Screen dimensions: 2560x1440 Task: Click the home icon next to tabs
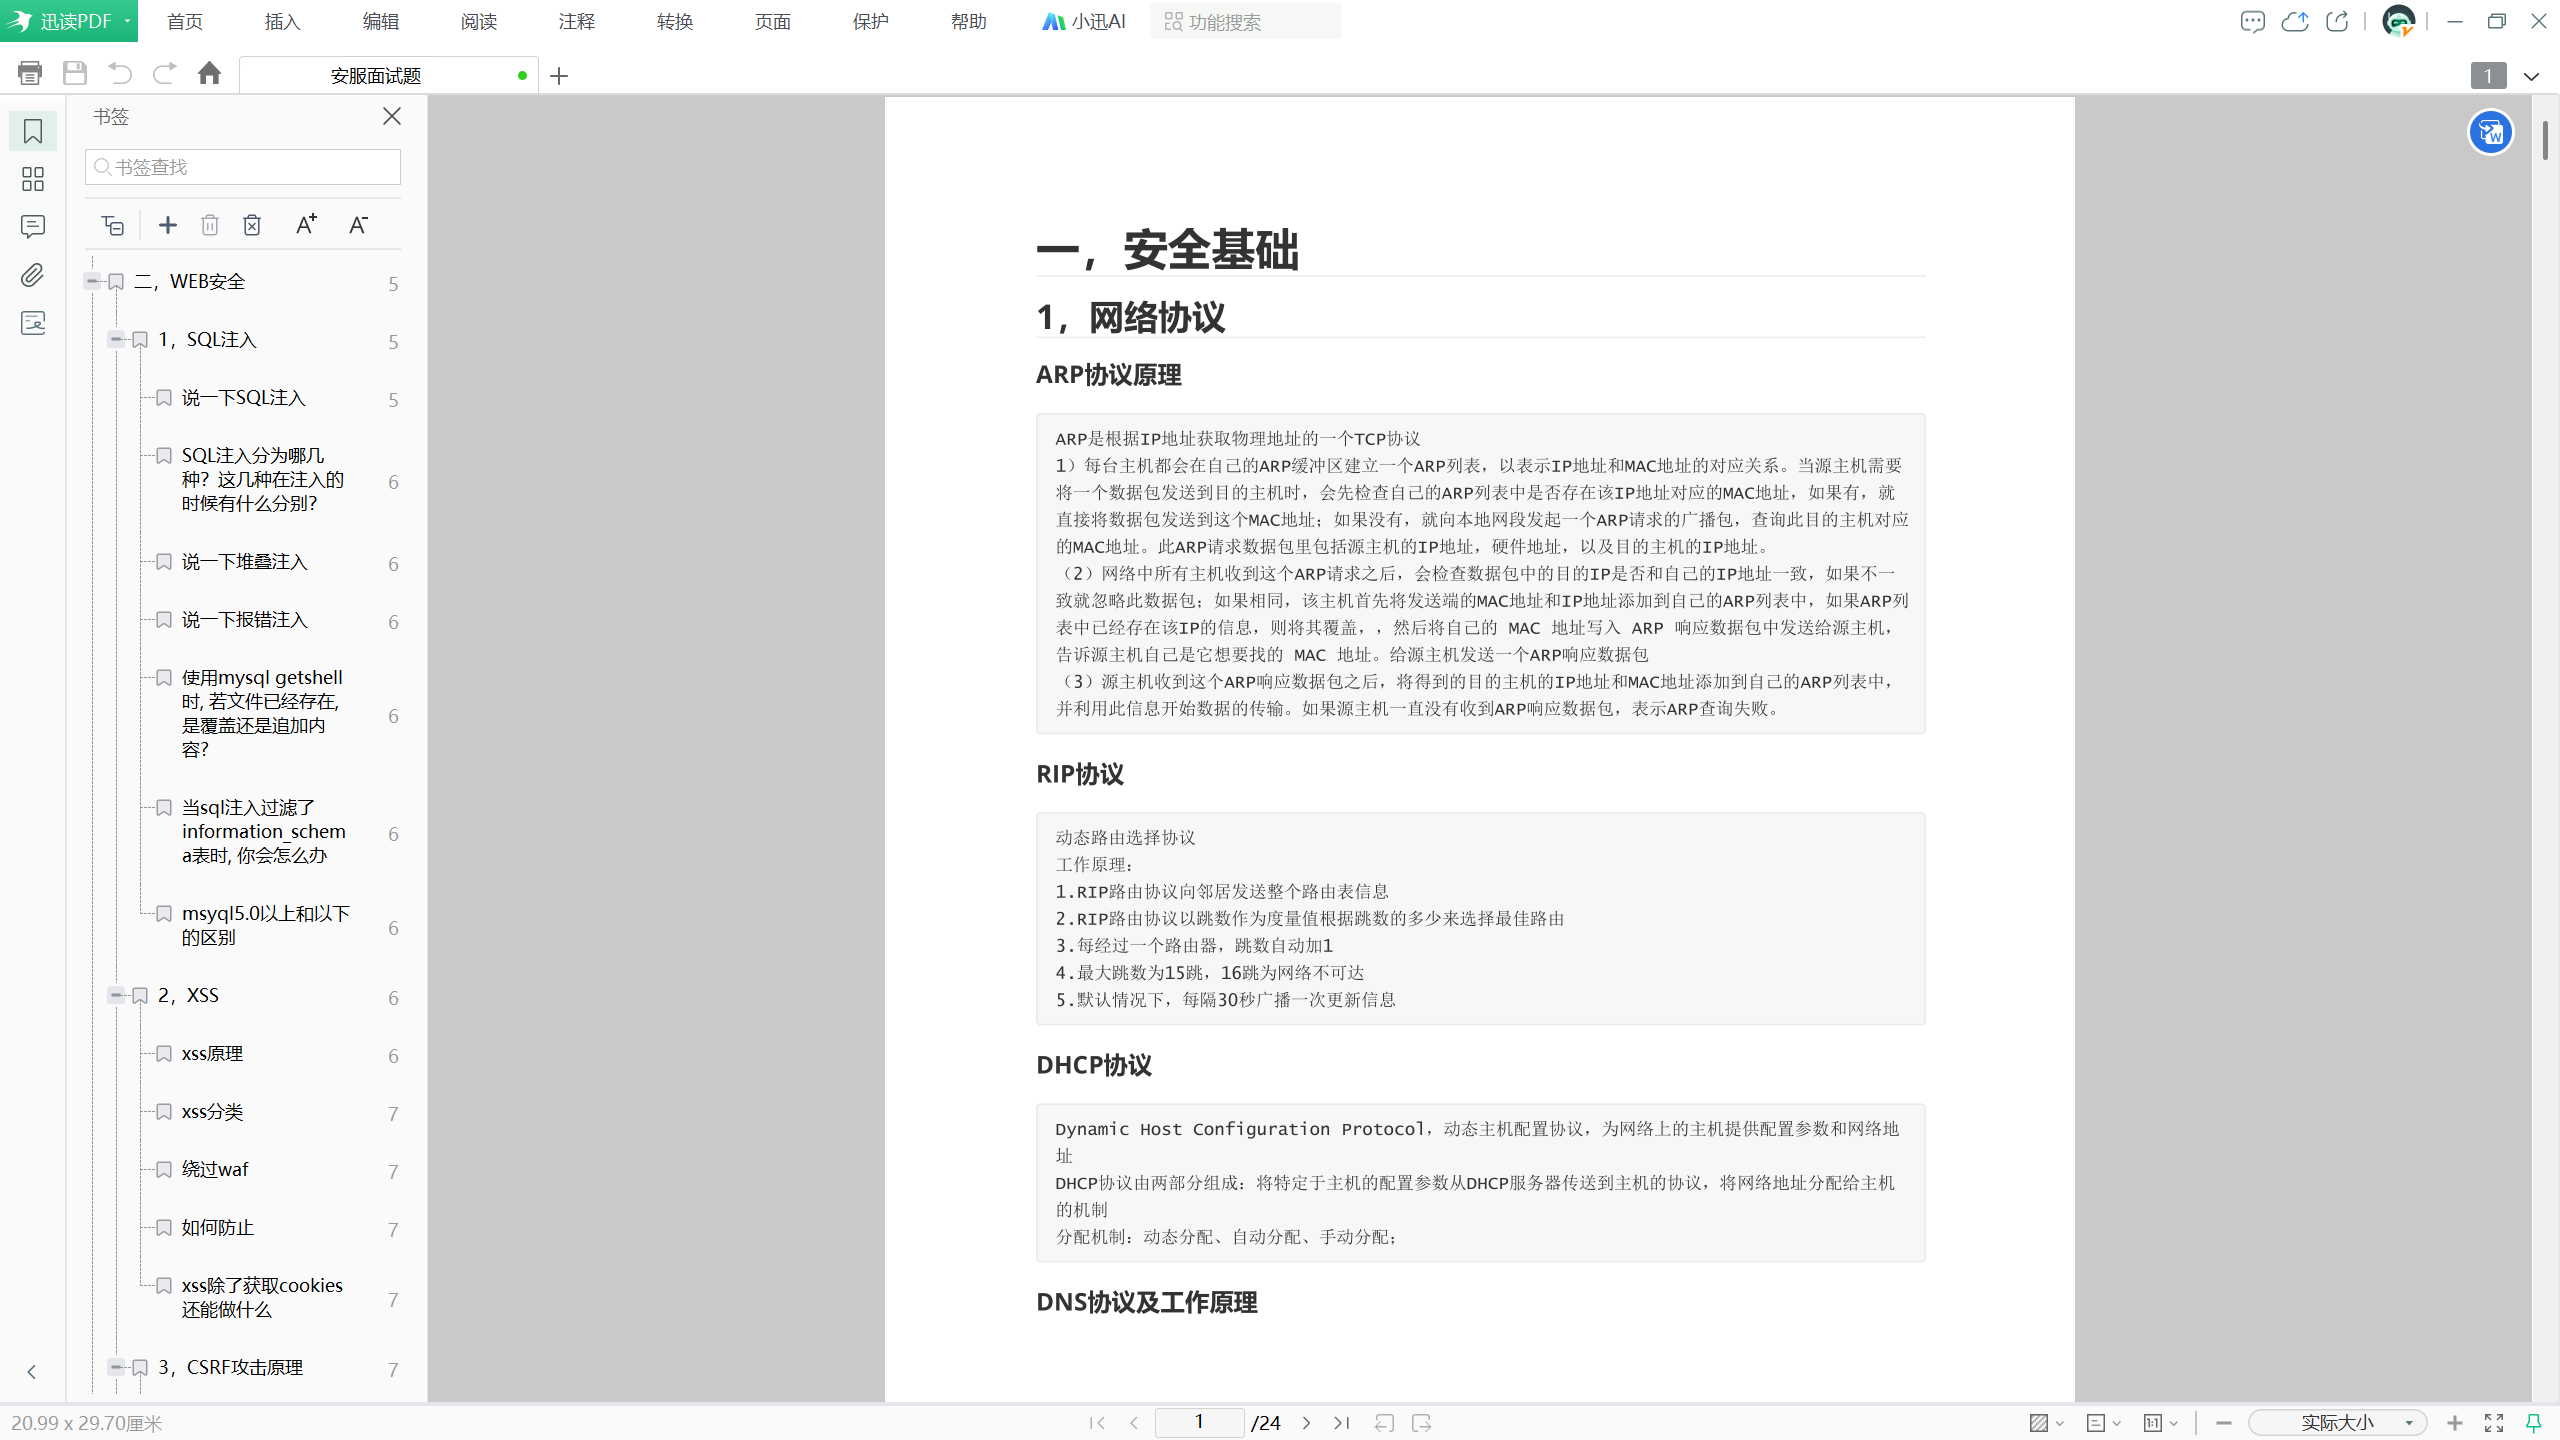[209, 73]
